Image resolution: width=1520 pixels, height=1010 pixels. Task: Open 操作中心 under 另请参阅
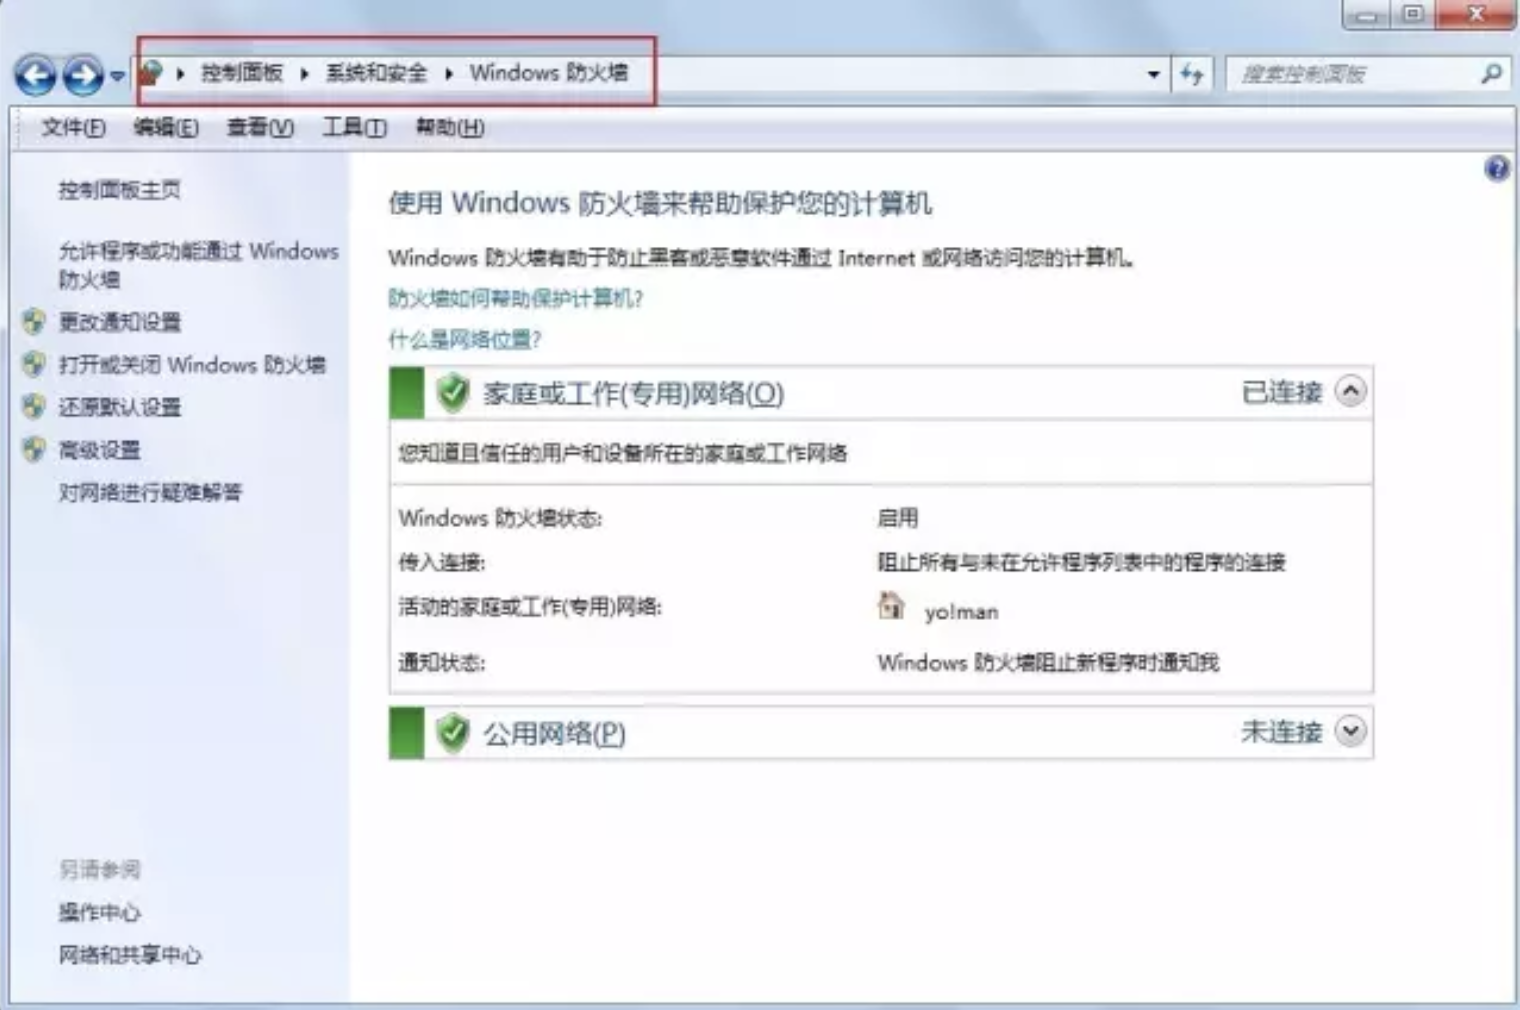(99, 912)
